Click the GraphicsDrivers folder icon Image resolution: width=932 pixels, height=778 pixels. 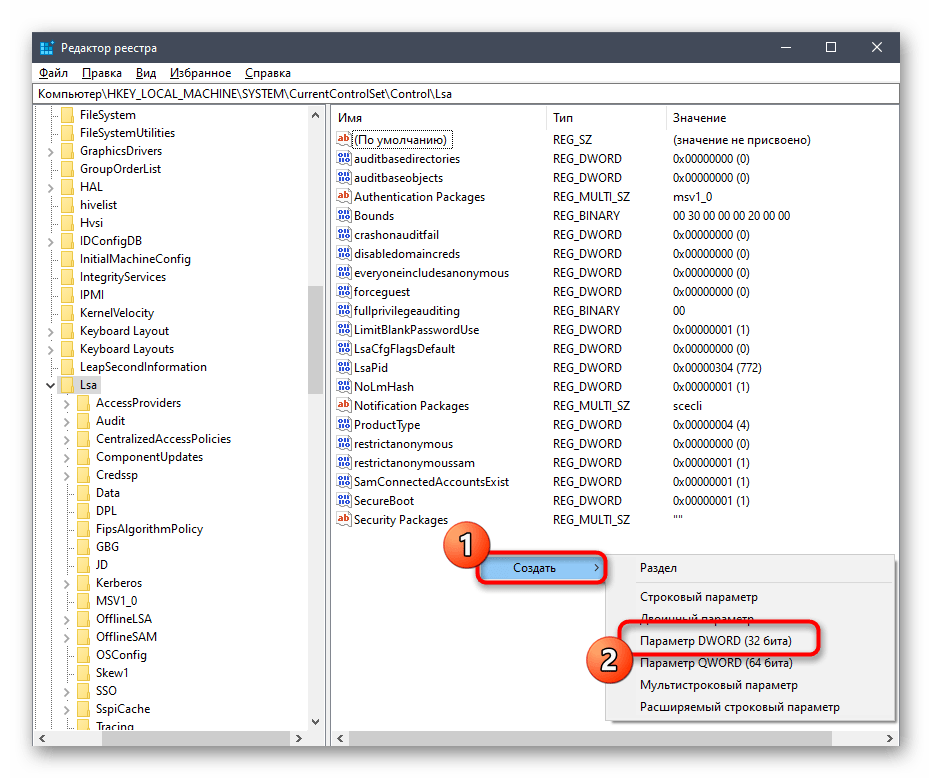67,151
